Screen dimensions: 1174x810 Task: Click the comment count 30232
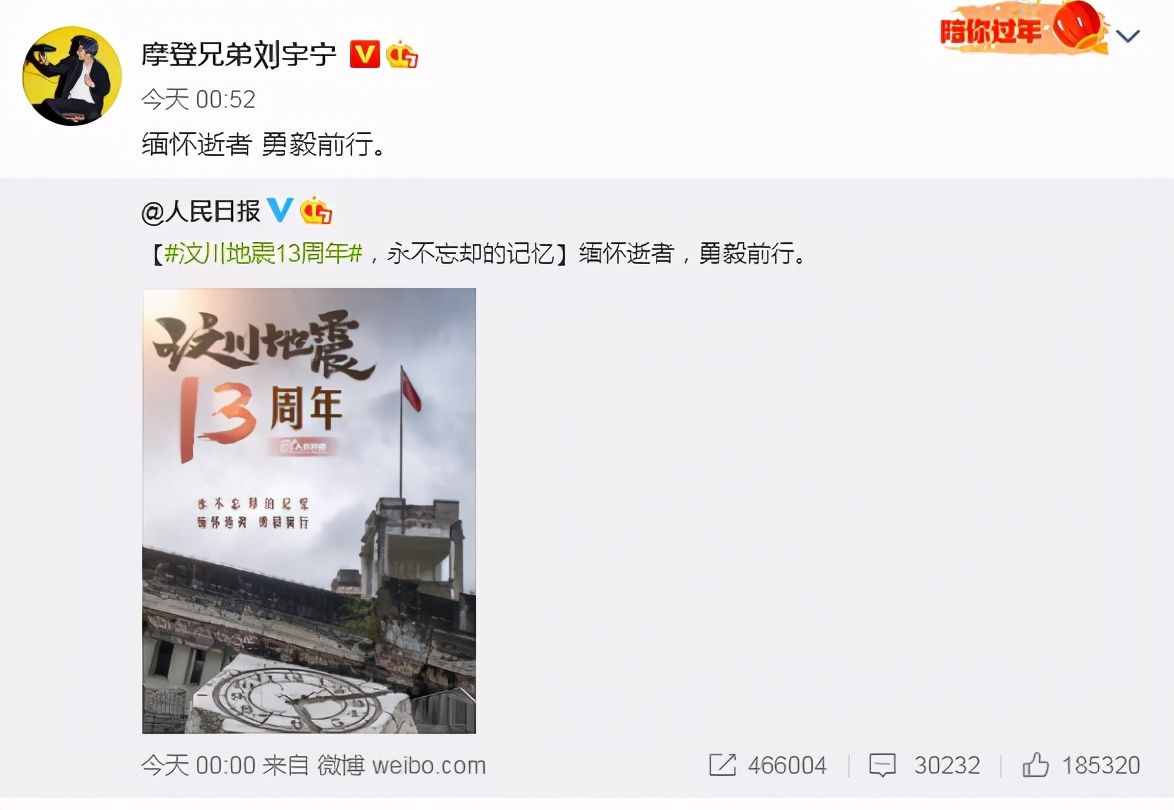(947, 765)
